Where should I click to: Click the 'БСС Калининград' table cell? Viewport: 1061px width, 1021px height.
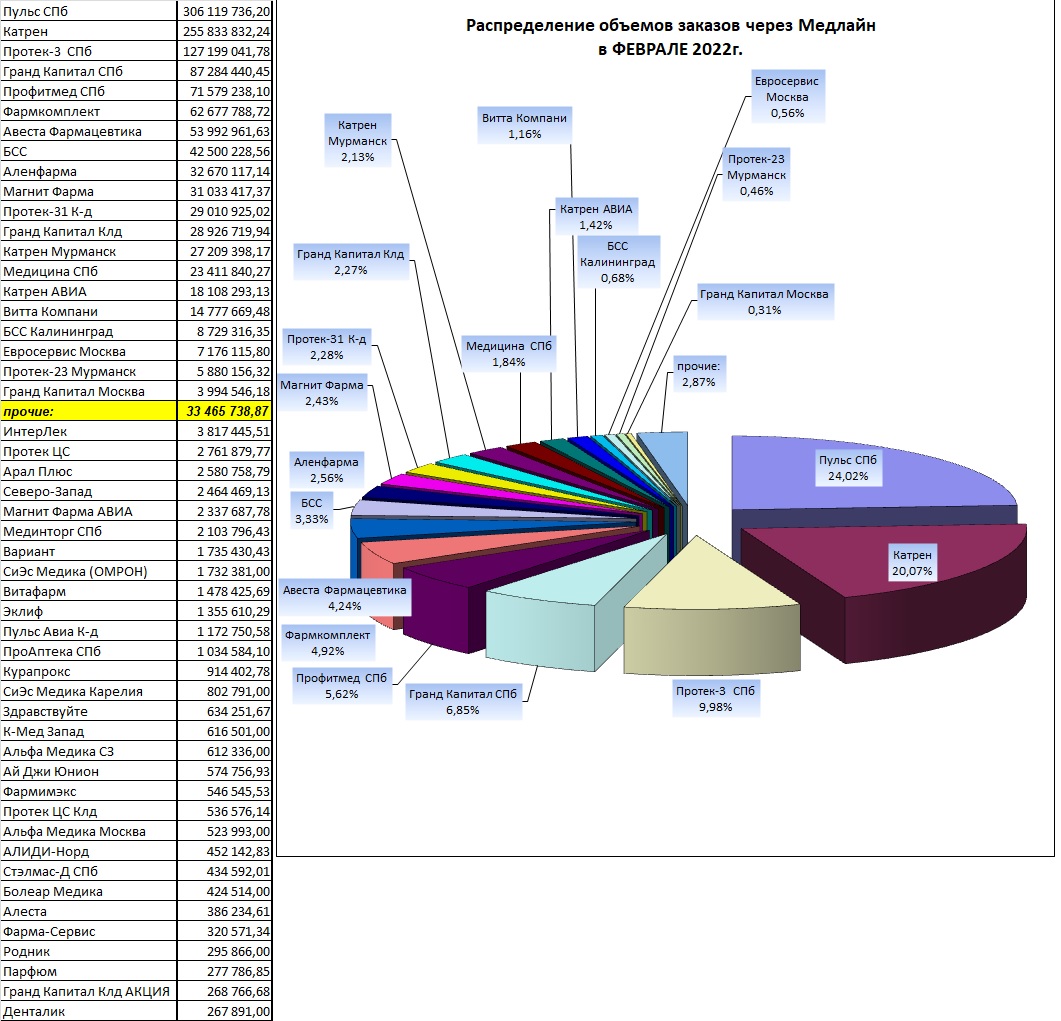pos(88,331)
